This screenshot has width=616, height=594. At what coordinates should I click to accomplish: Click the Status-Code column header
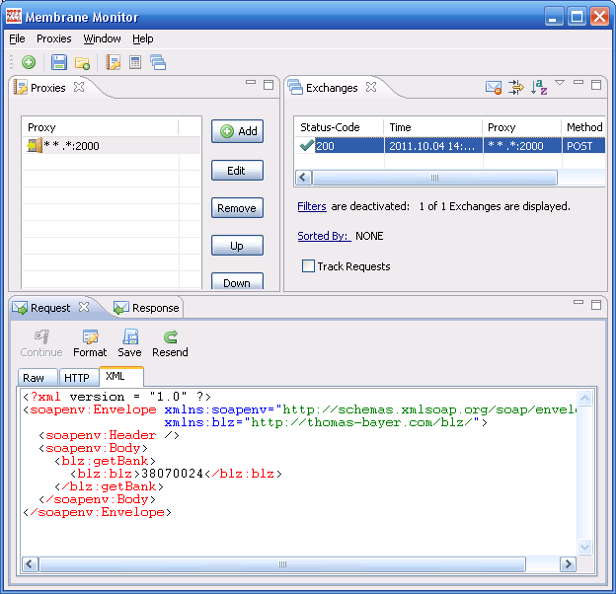tap(339, 127)
